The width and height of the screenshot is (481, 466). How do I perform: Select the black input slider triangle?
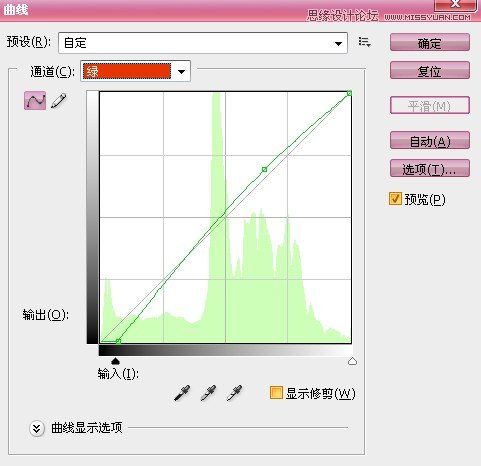115,361
